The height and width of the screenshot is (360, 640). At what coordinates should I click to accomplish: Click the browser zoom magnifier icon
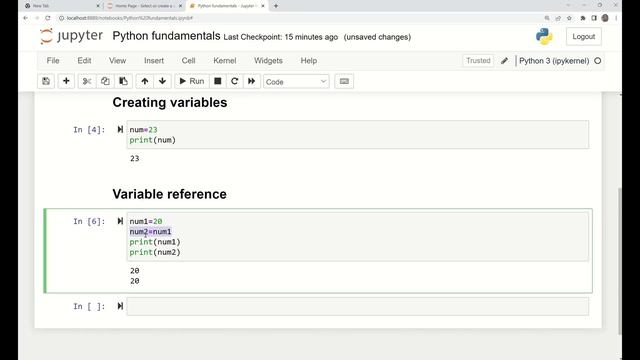click(x=547, y=18)
